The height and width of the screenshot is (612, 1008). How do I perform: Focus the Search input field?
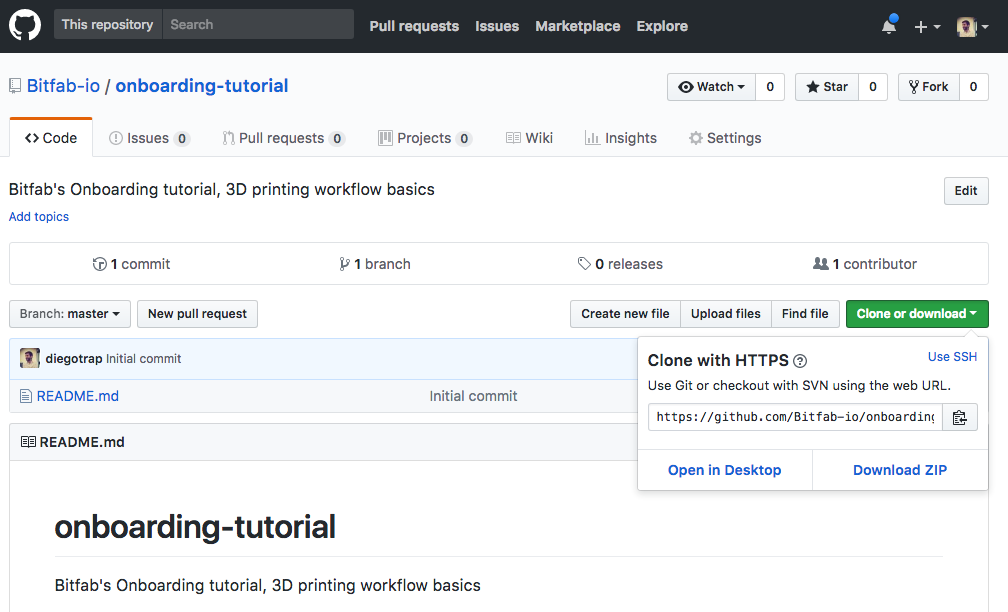(x=258, y=24)
